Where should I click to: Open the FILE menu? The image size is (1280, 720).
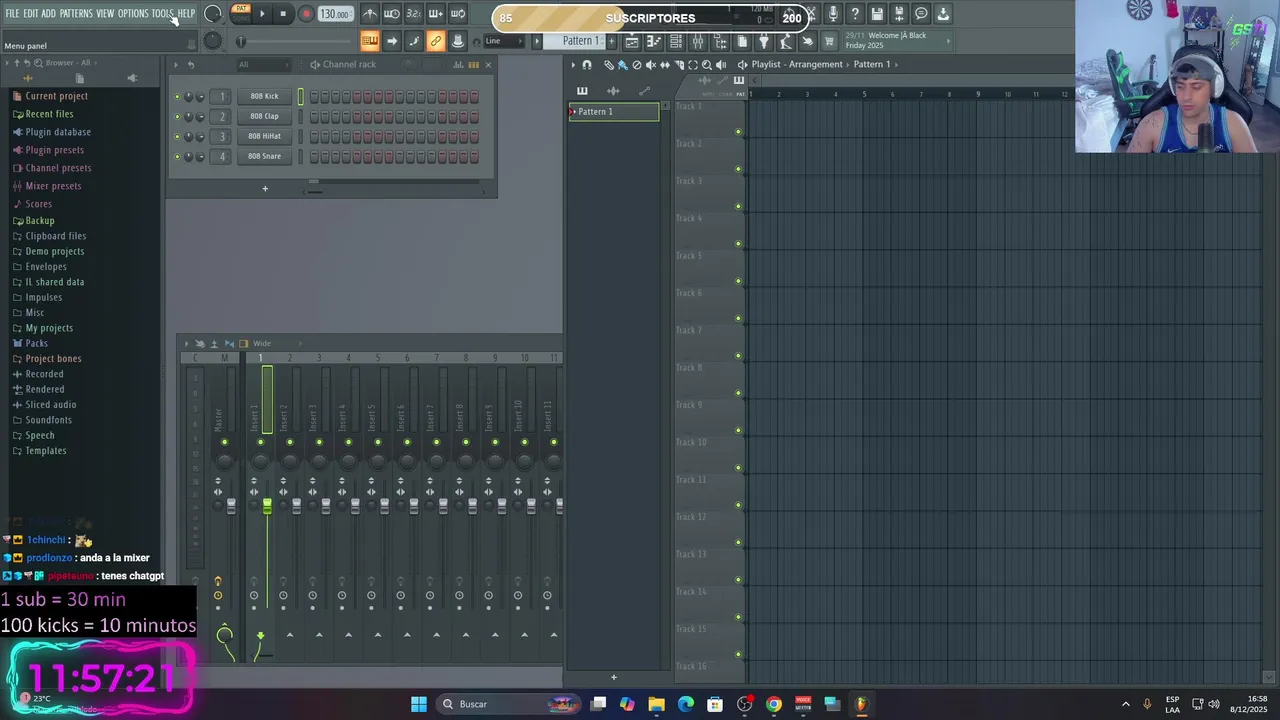click(12, 14)
